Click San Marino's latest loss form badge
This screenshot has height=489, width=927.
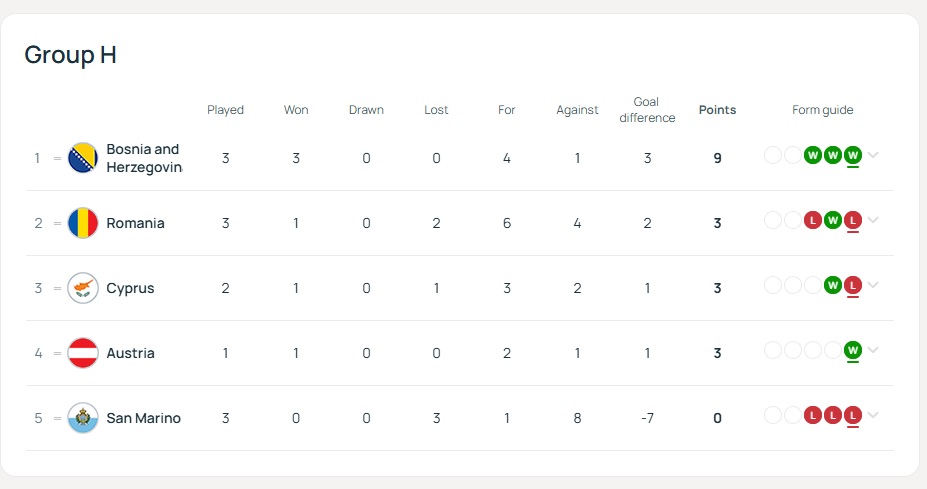coord(853,415)
